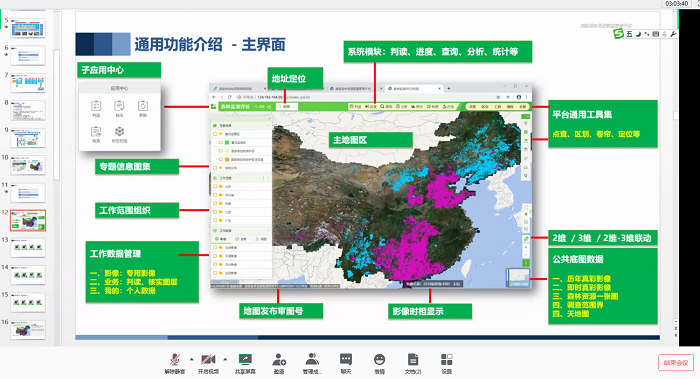Expand video options arrow beside camera
This screenshot has height=379, width=700.
click(225, 359)
